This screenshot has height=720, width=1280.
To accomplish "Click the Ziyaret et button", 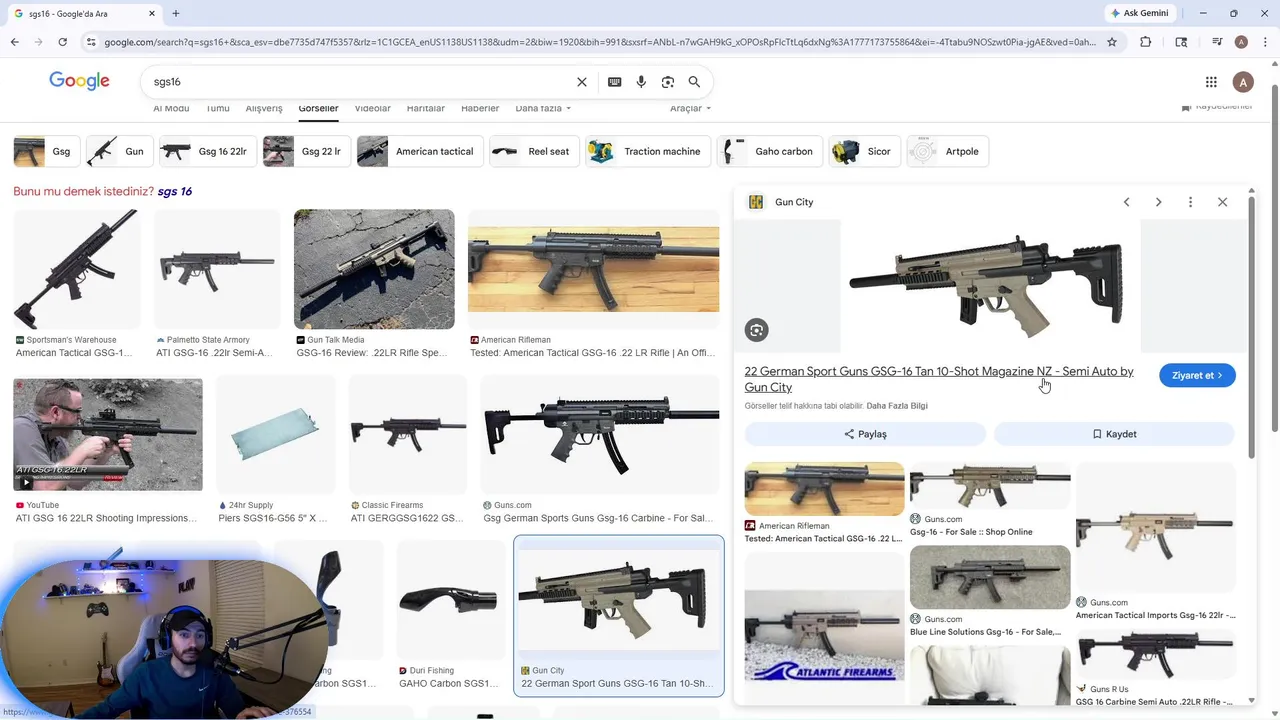I will click(1197, 375).
